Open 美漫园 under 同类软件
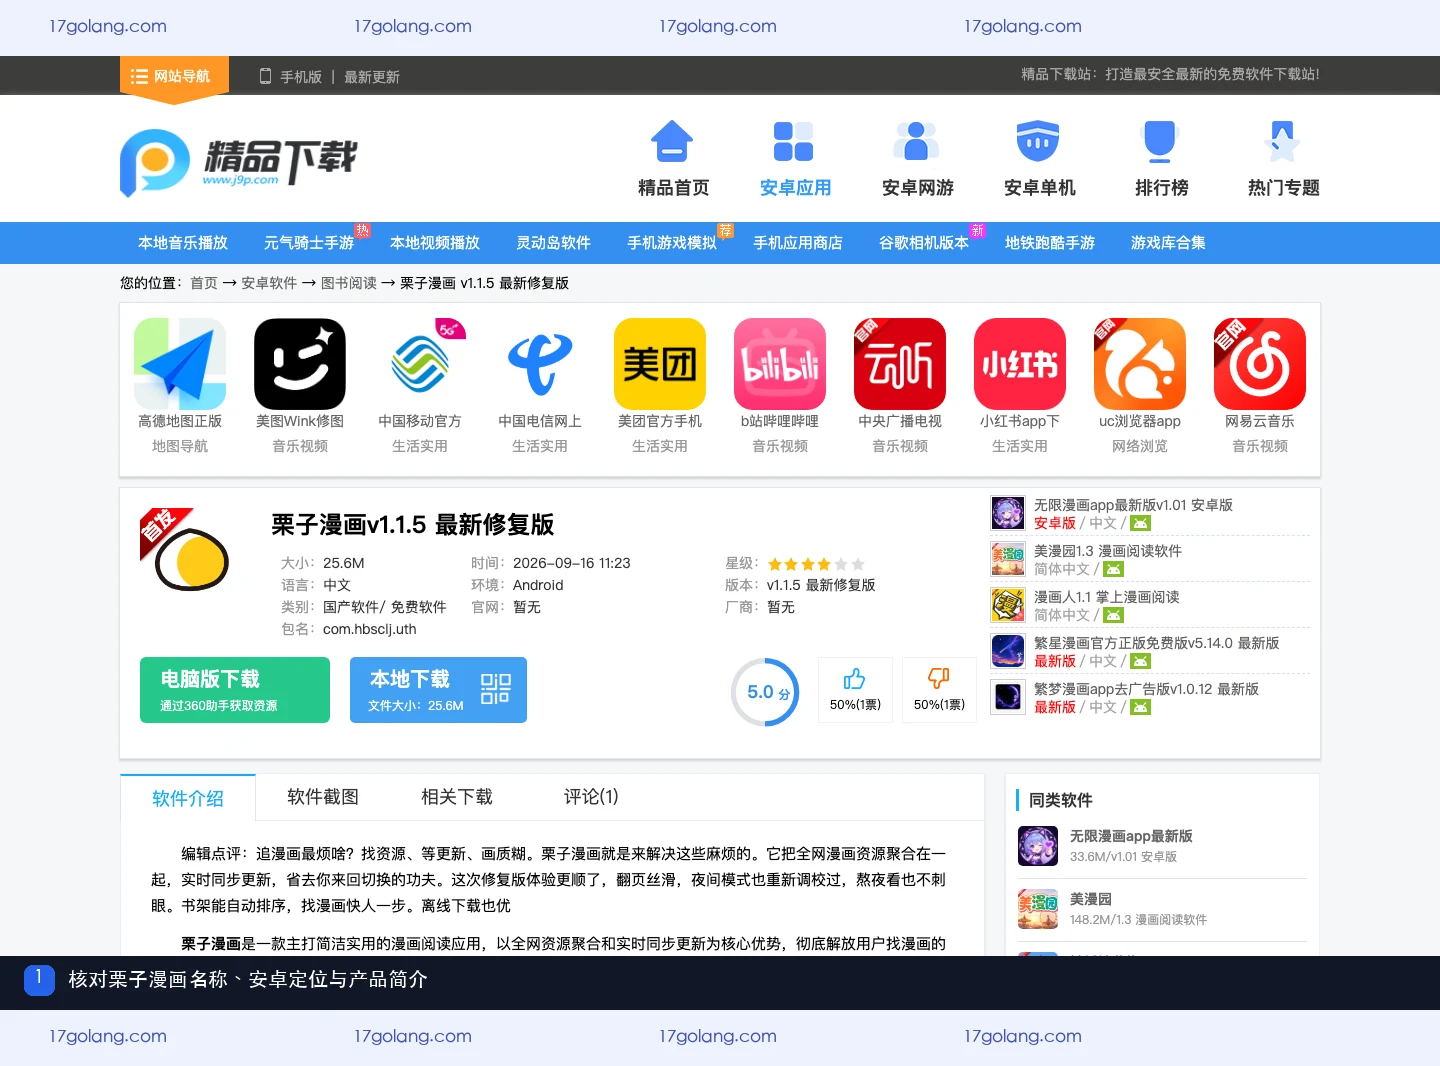The width and height of the screenshot is (1440, 1066). tap(1091, 899)
